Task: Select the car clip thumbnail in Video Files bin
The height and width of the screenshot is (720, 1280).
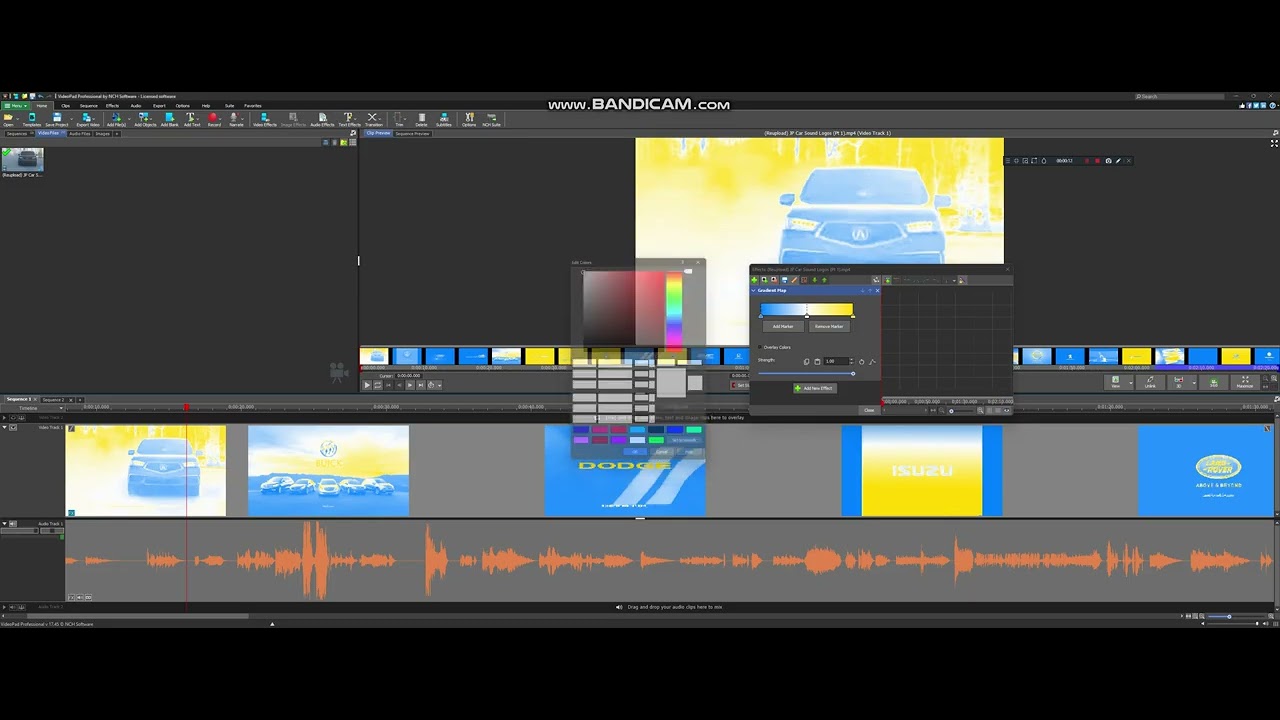Action: [x=22, y=159]
